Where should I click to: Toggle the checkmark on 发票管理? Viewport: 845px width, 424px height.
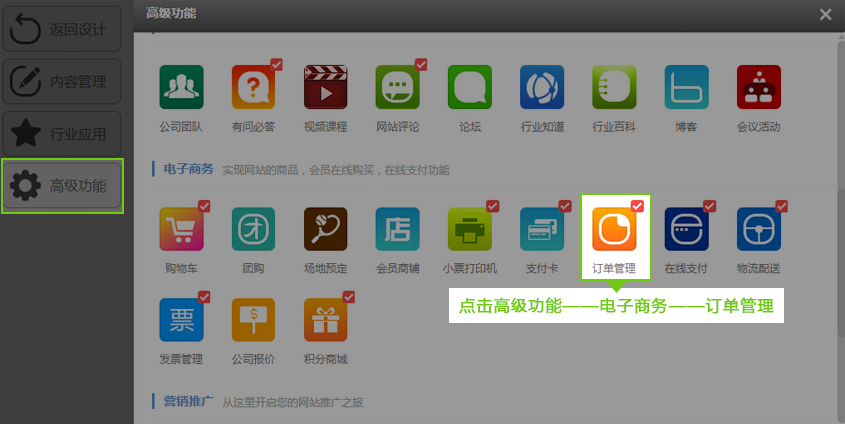click(x=204, y=297)
